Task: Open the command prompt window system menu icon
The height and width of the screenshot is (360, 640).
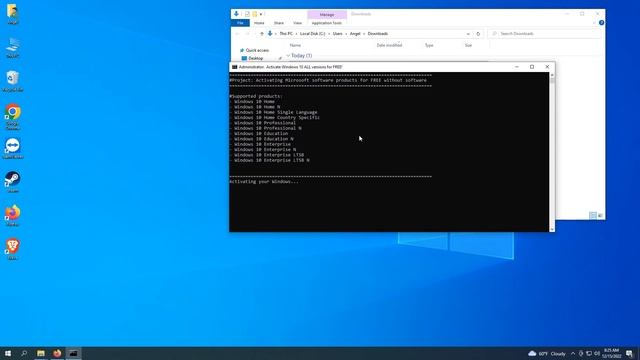Action: pyautogui.click(x=234, y=67)
